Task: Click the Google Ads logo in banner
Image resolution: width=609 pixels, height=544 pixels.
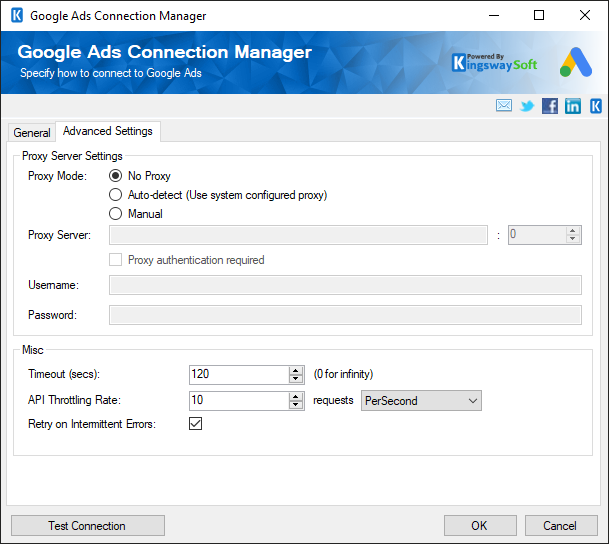Action: pos(576,62)
